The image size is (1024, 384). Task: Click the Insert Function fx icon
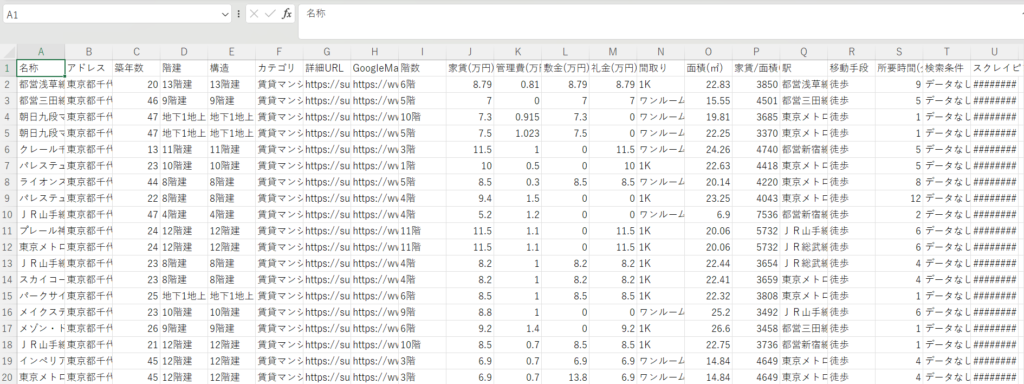(287, 14)
